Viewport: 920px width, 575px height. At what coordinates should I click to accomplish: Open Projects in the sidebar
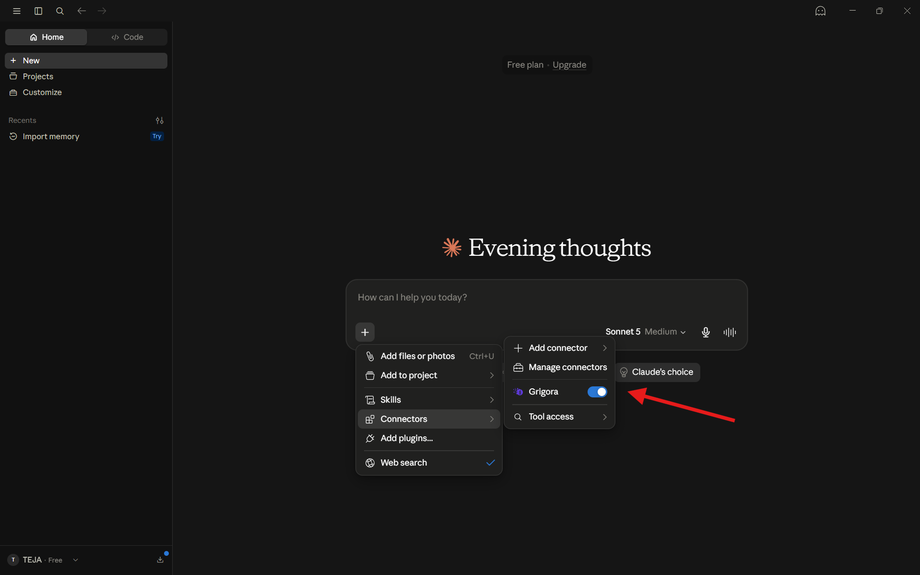pyautogui.click(x=86, y=76)
